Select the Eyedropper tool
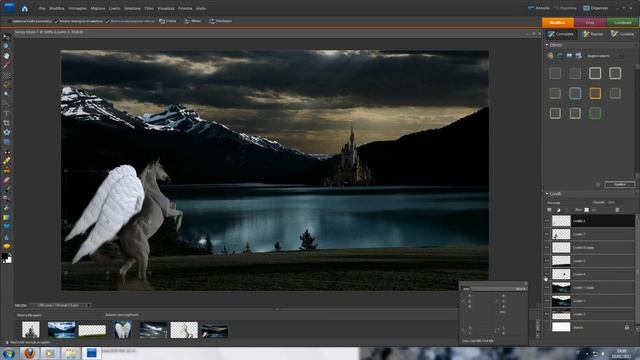 tap(7, 65)
